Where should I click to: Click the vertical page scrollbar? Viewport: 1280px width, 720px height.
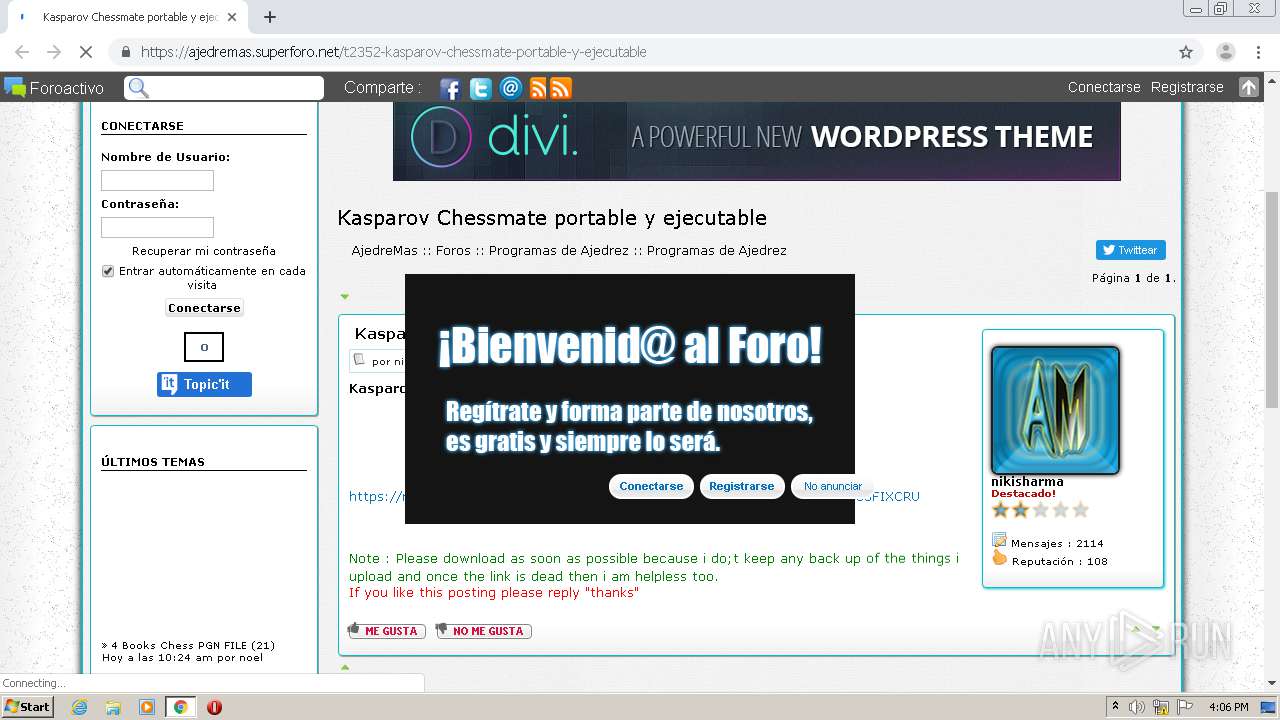click(x=1271, y=300)
